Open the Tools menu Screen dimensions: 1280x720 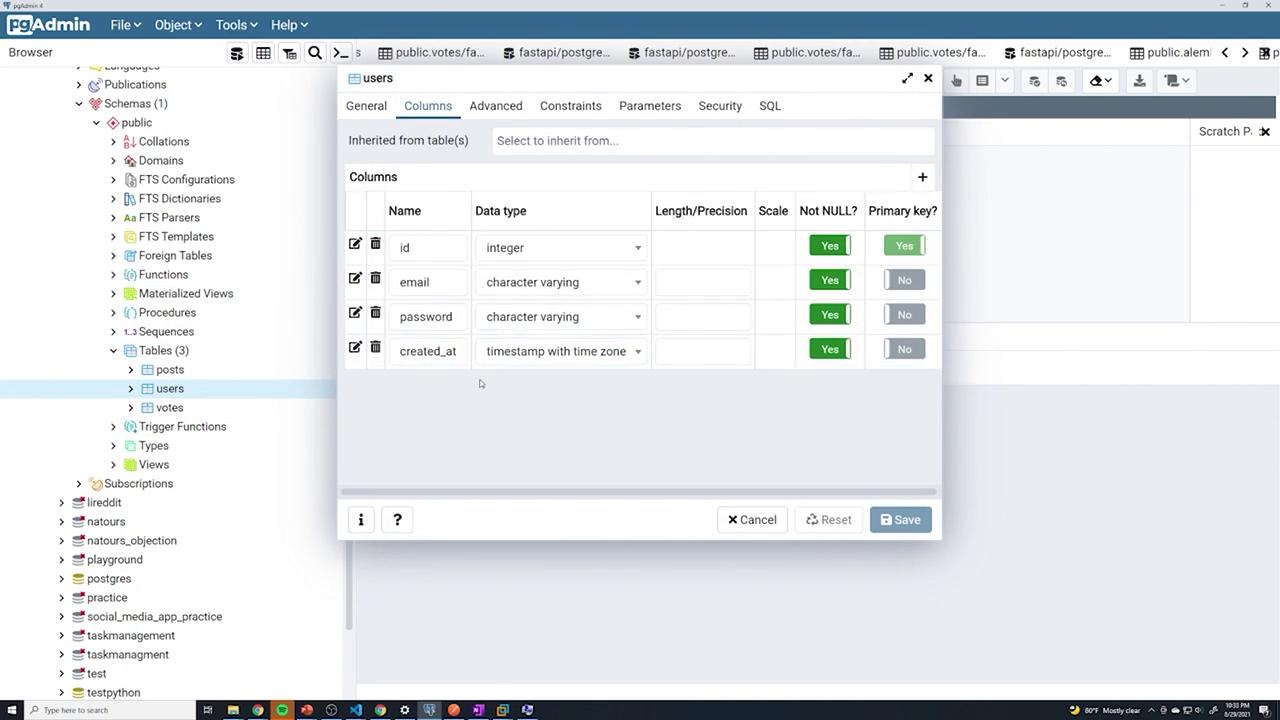point(236,25)
